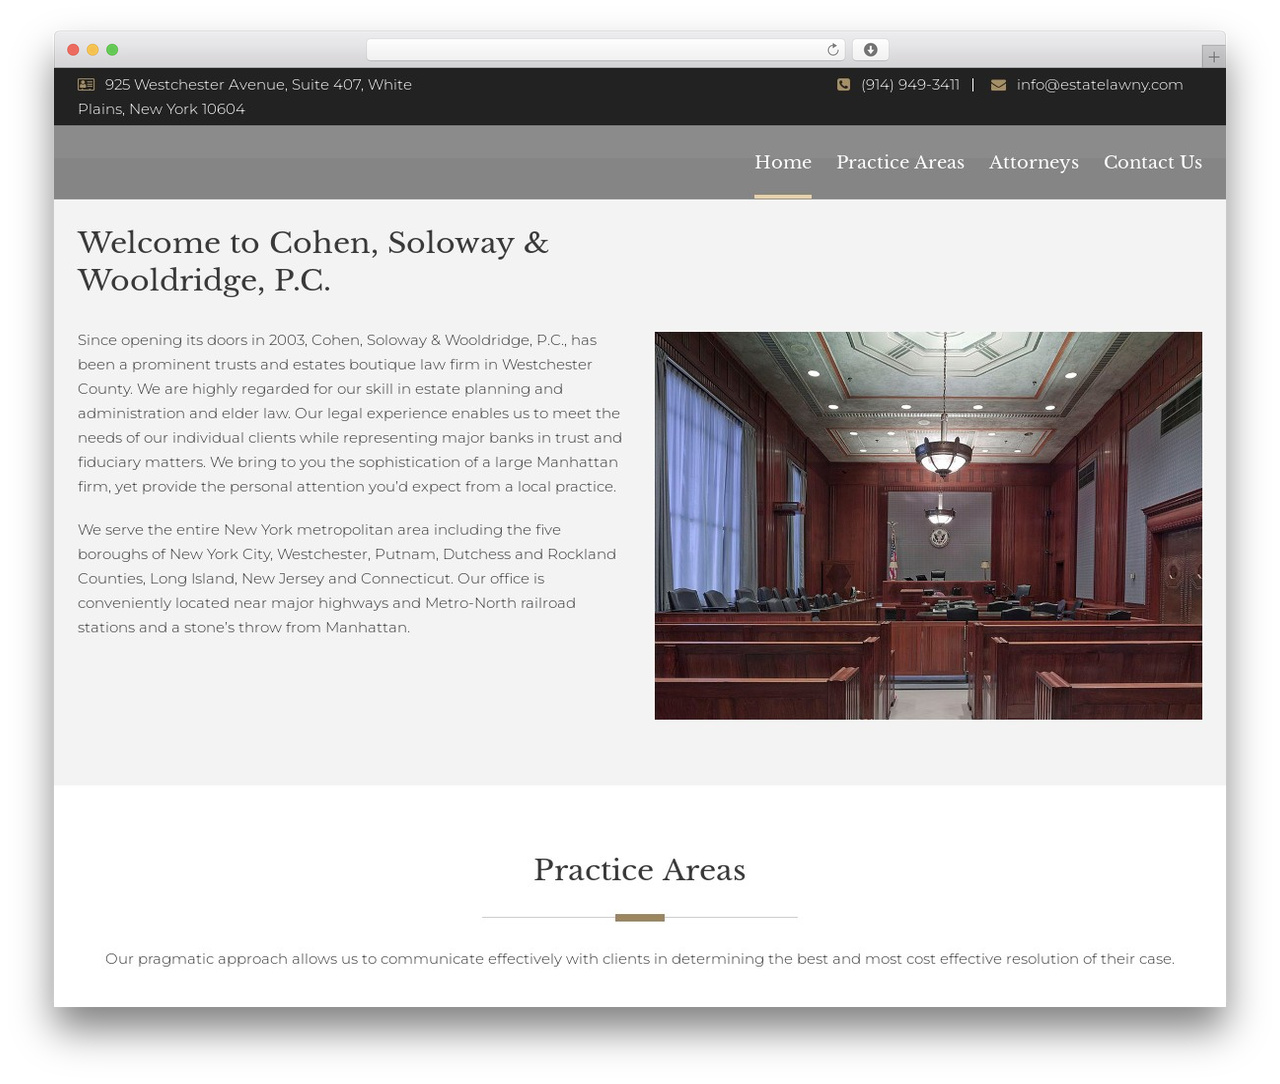
Task: Click the paragraph starting 'Since opening its doors'
Action: click(x=350, y=413)
